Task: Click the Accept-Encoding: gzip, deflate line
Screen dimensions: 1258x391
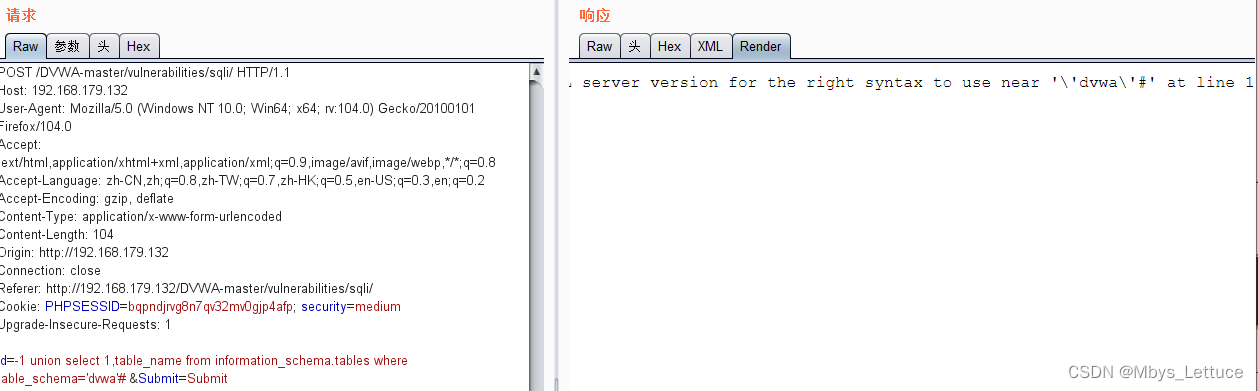Action: coord(87,198)
